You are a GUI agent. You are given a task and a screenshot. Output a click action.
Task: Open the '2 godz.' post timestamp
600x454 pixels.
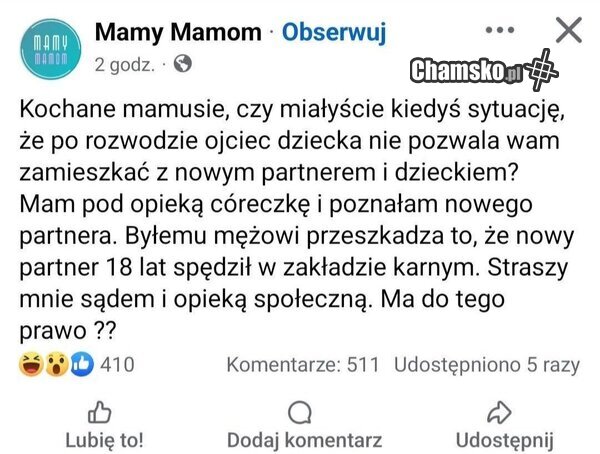click(x=124, y=65)
